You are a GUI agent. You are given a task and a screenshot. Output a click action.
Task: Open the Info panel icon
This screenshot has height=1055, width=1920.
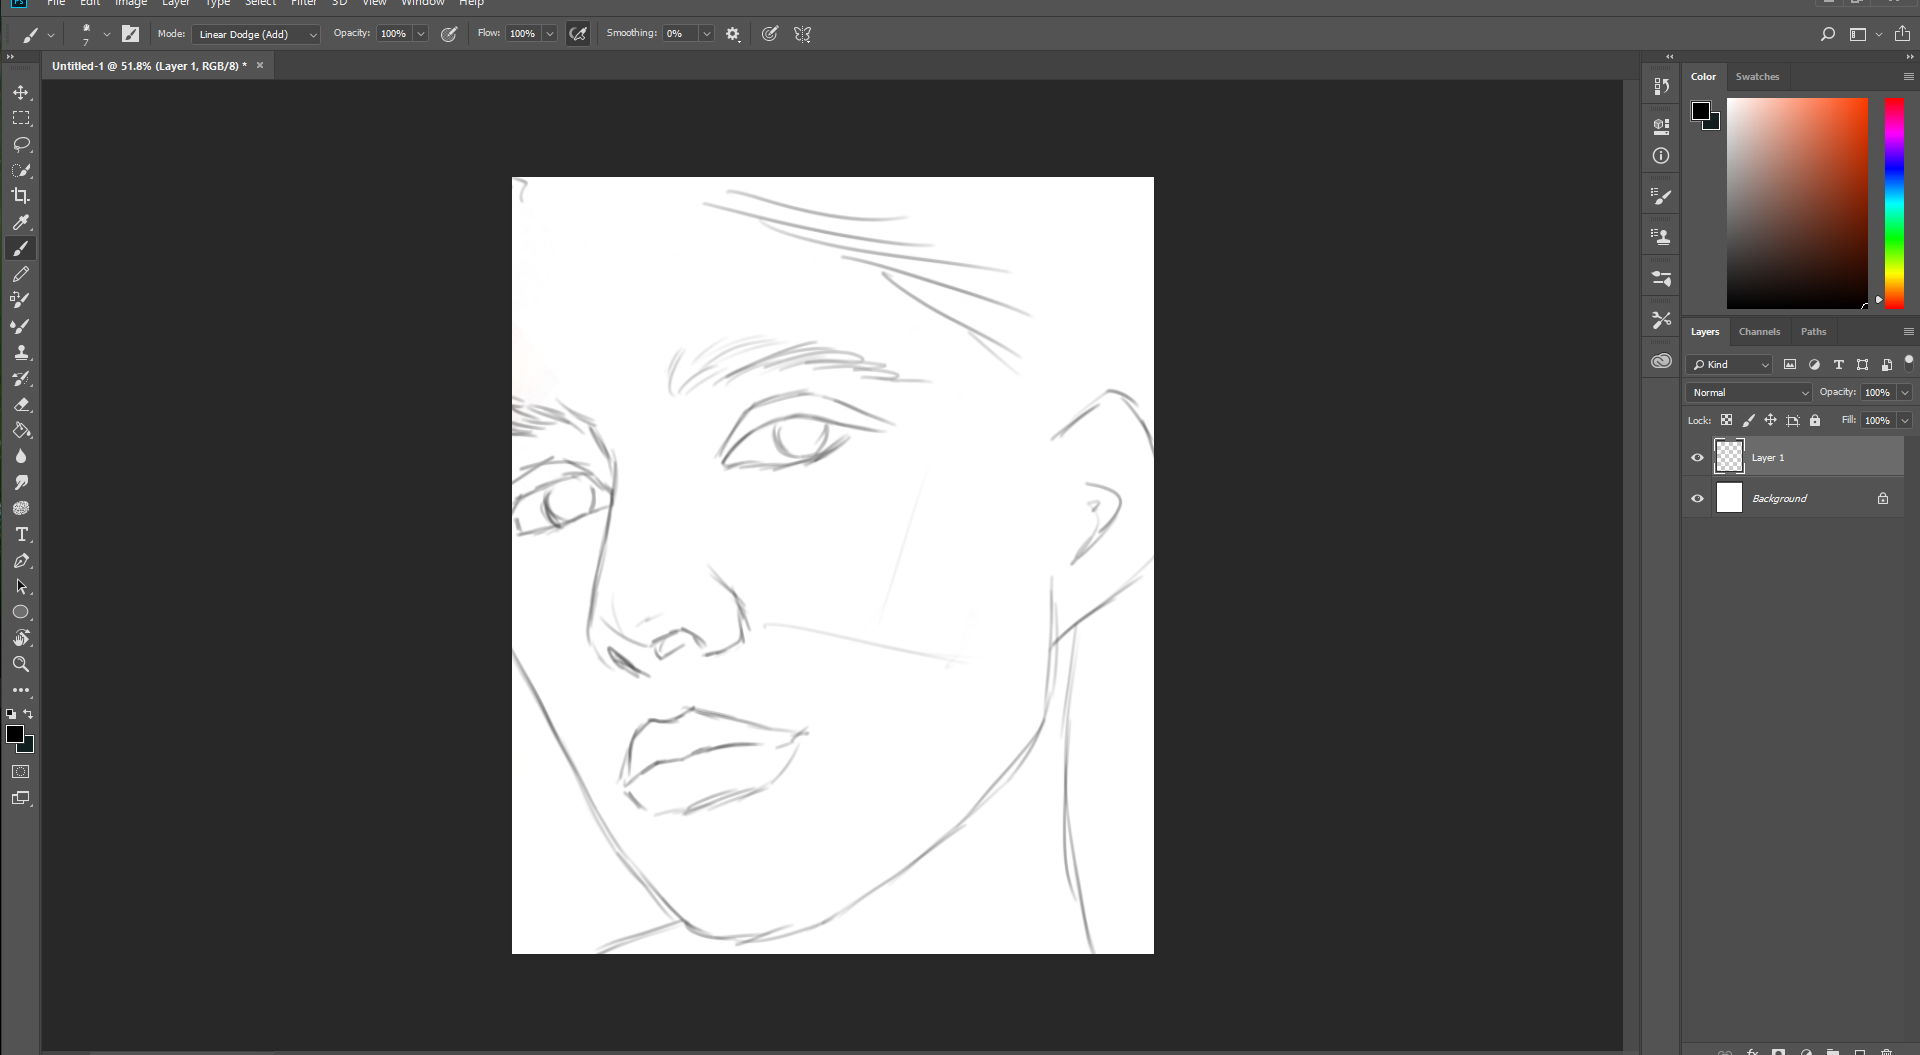[1661, 156]
